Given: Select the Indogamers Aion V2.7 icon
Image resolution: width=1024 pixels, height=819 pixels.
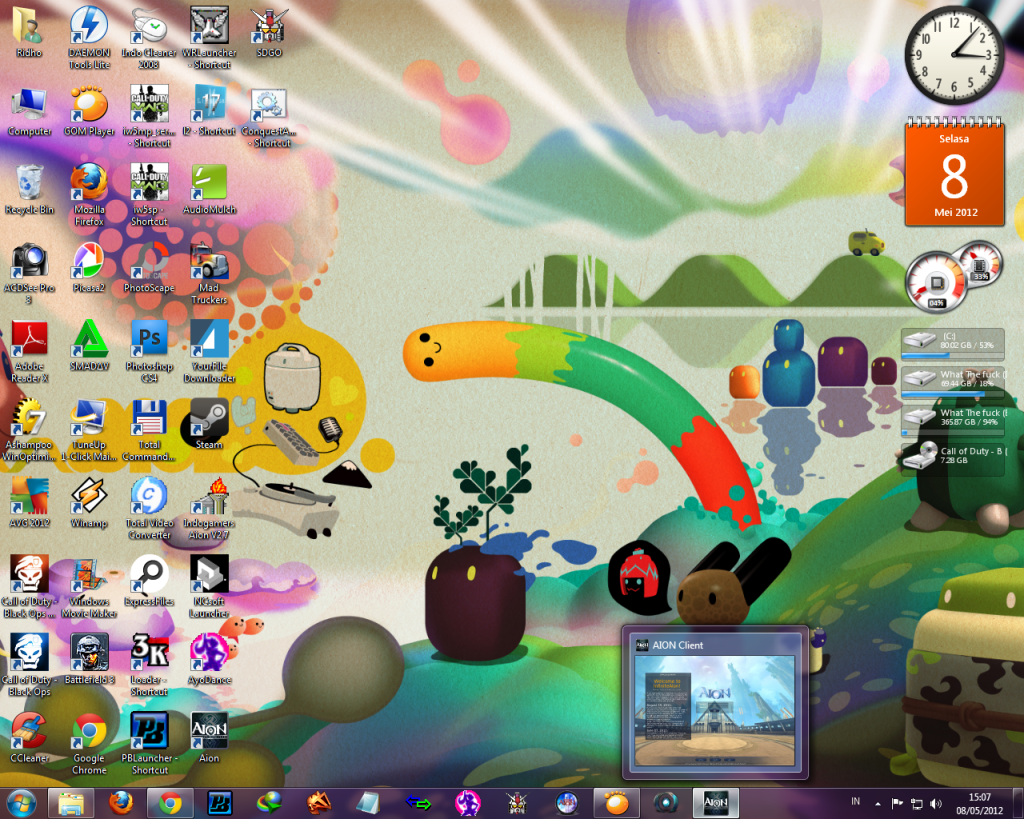Looking at the screenshot, I should tap(209, 508).
